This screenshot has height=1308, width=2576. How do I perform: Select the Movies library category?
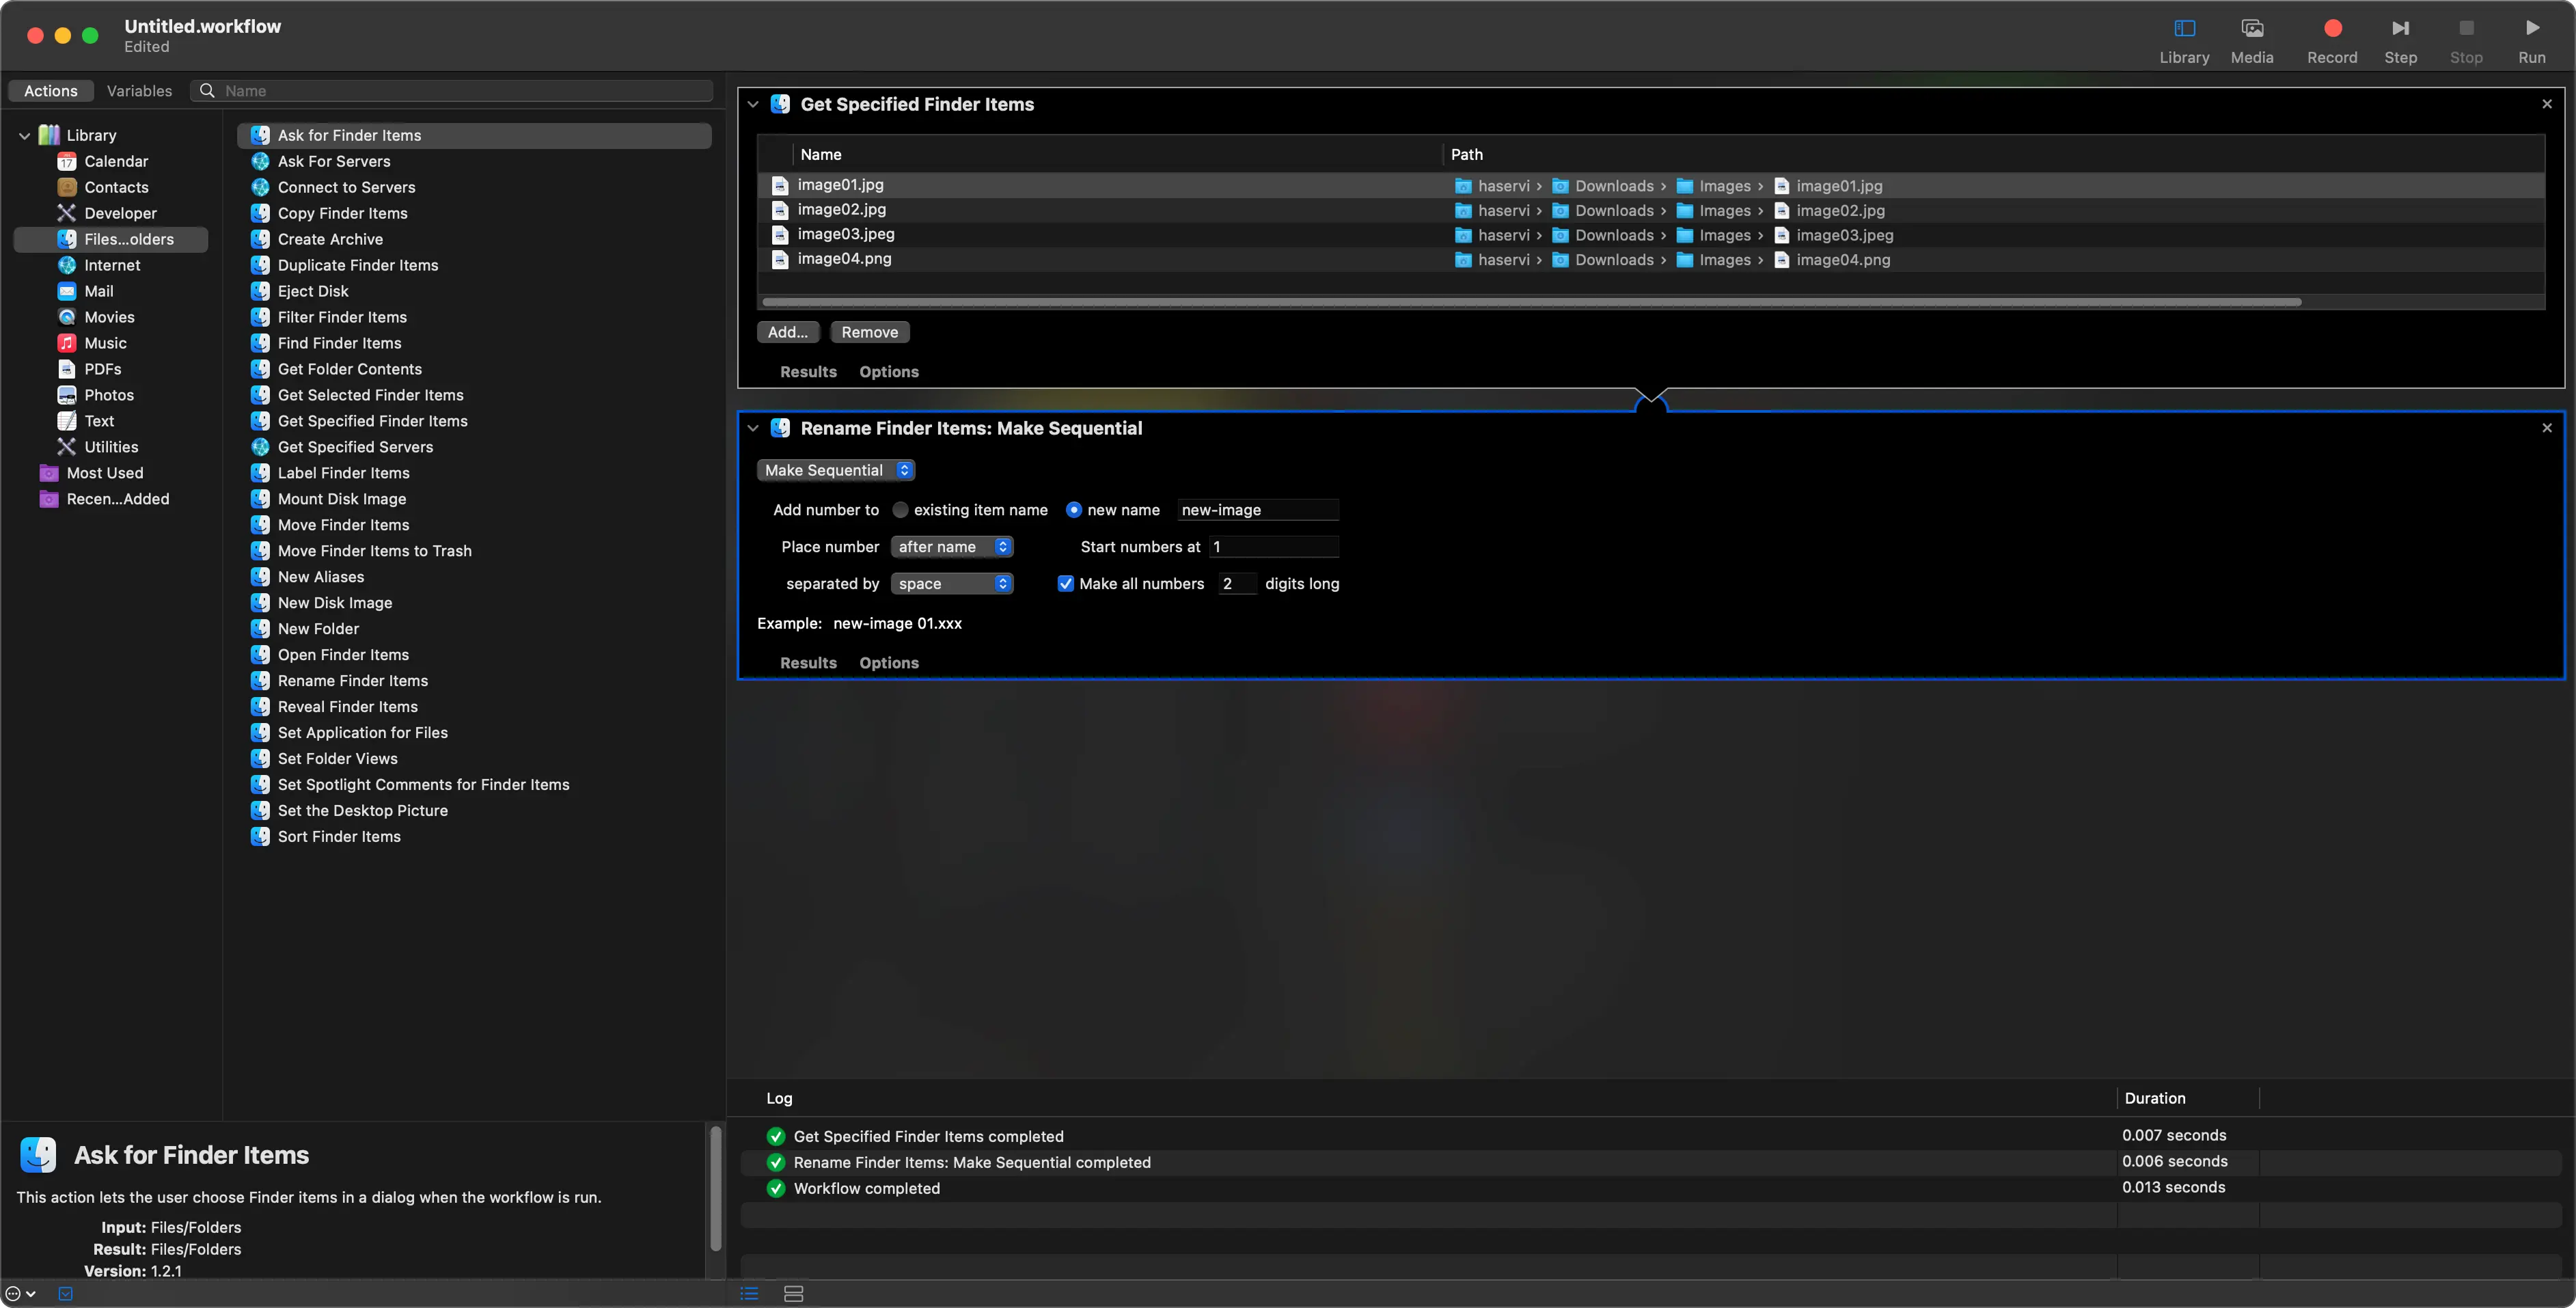pyautogui.click(x=109, y=317)
